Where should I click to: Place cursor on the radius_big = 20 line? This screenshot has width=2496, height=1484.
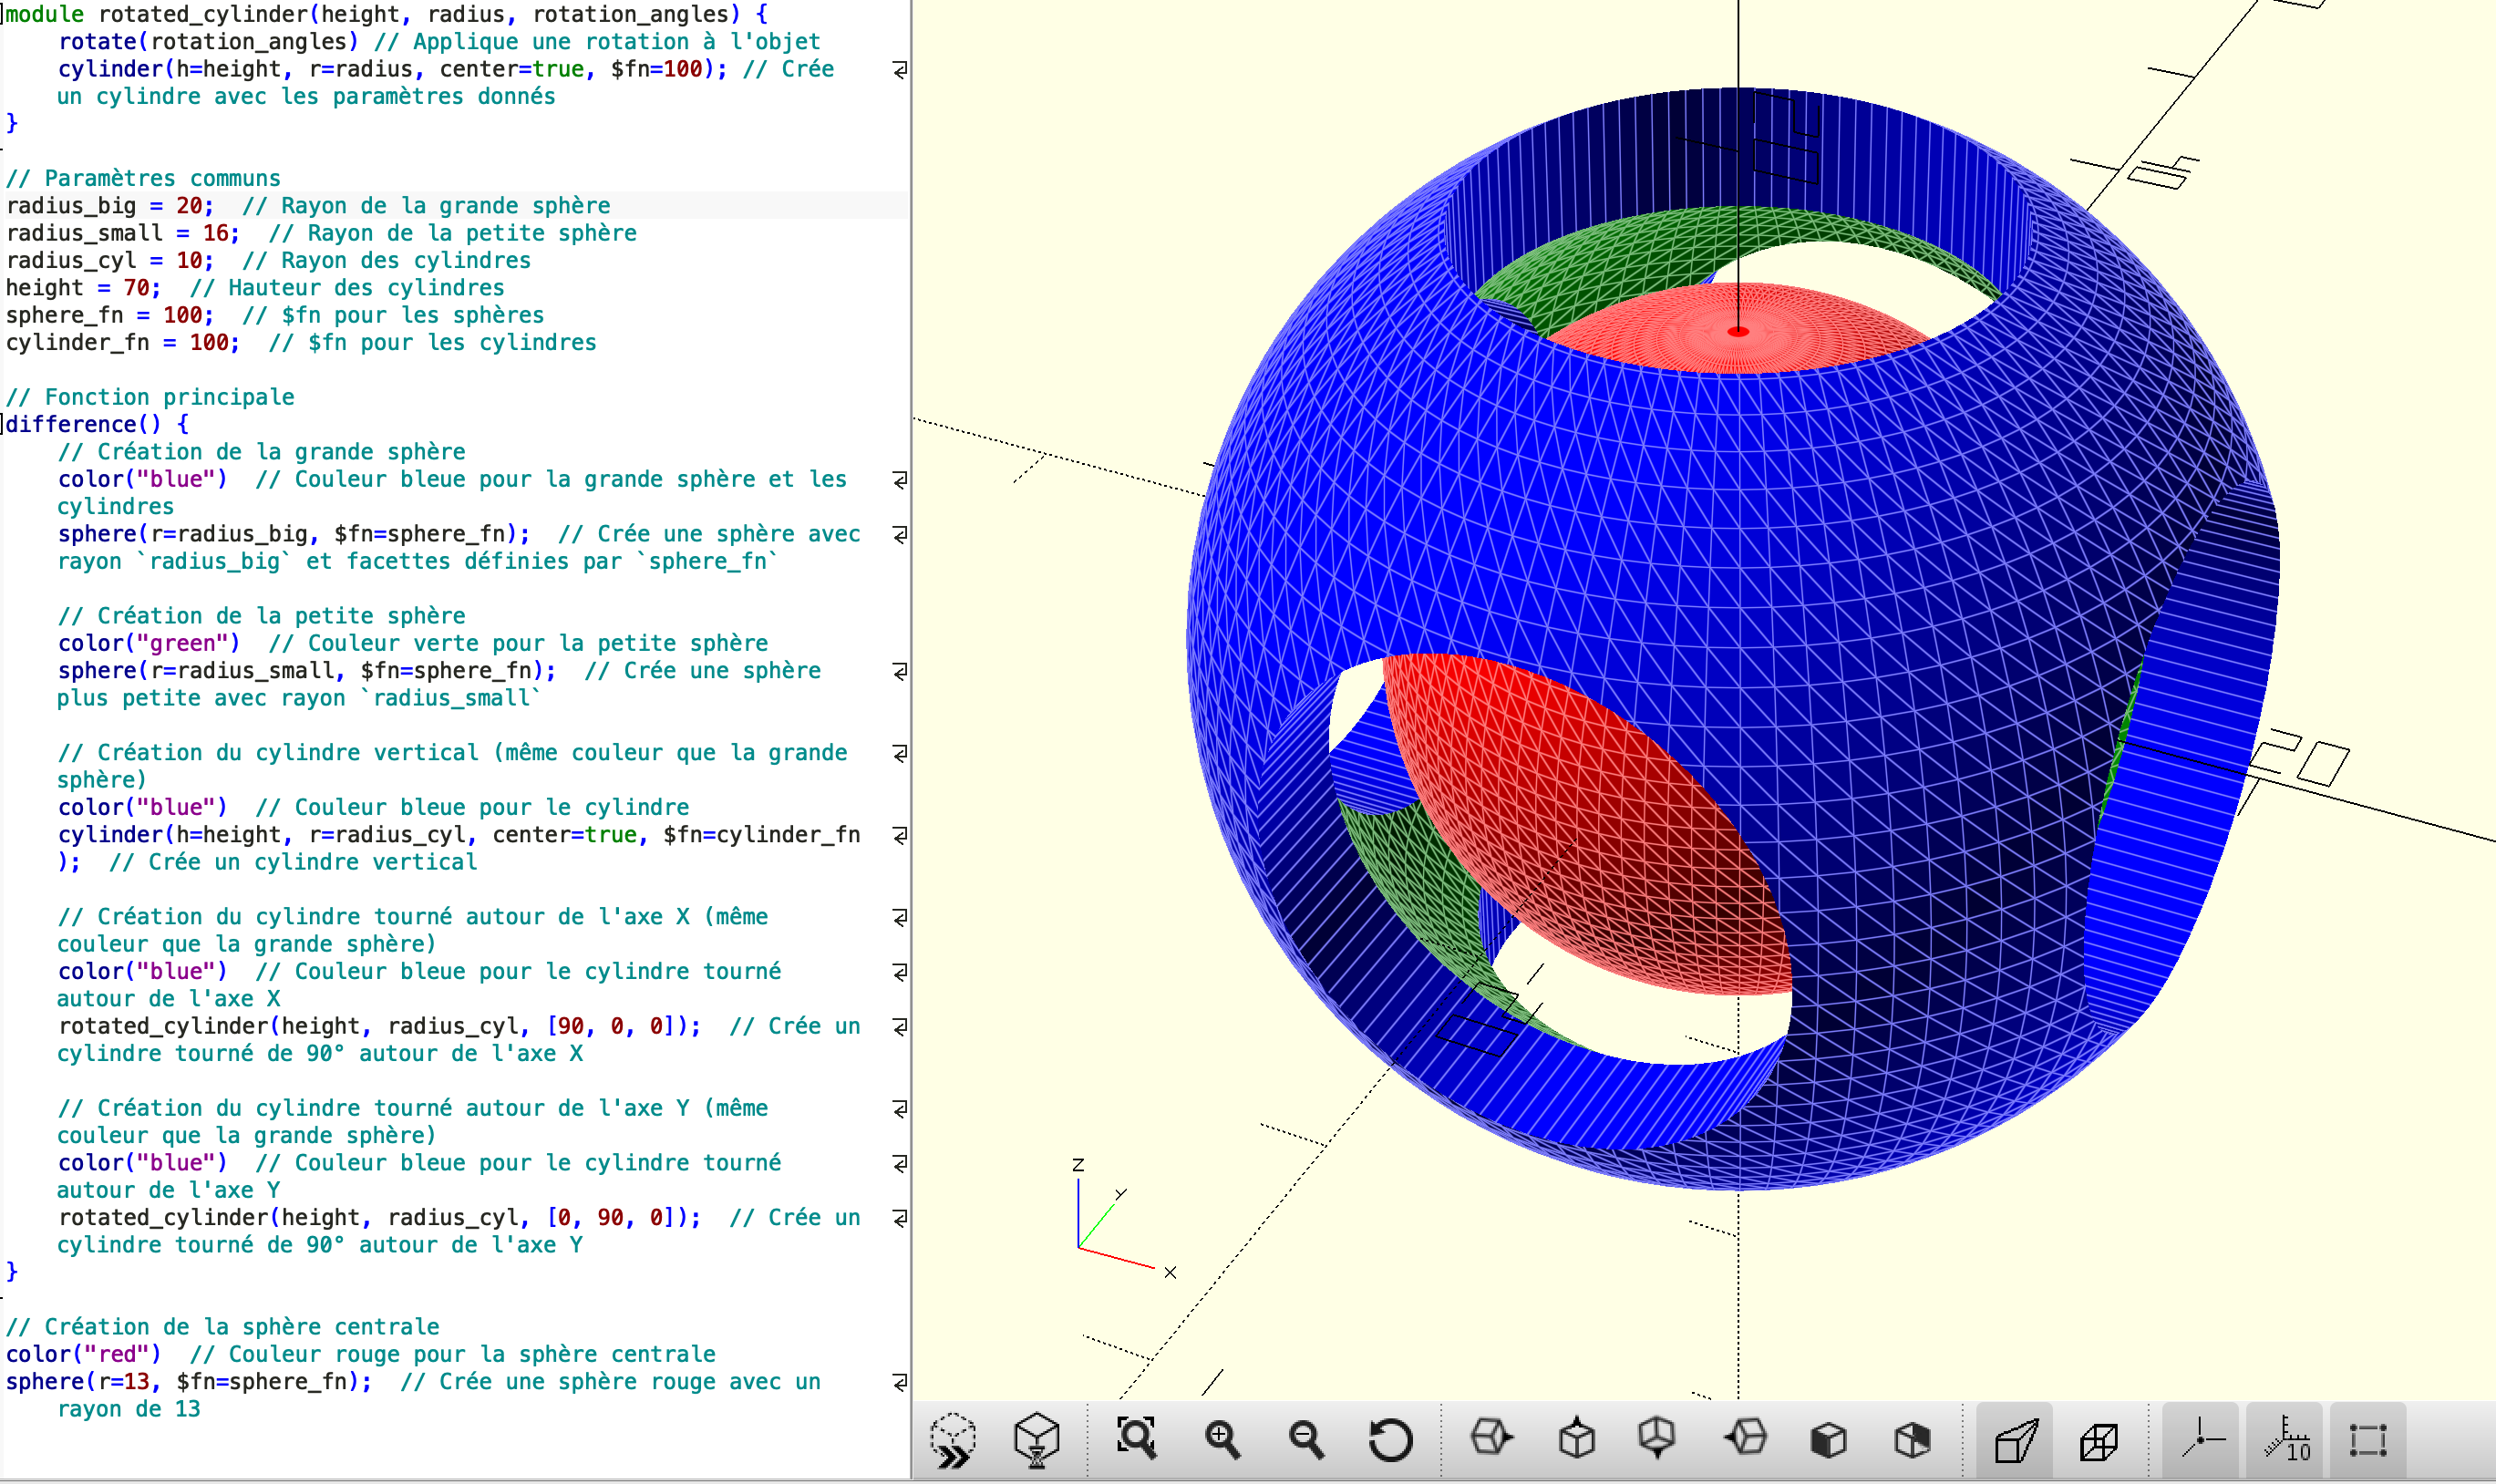(455, 205)
